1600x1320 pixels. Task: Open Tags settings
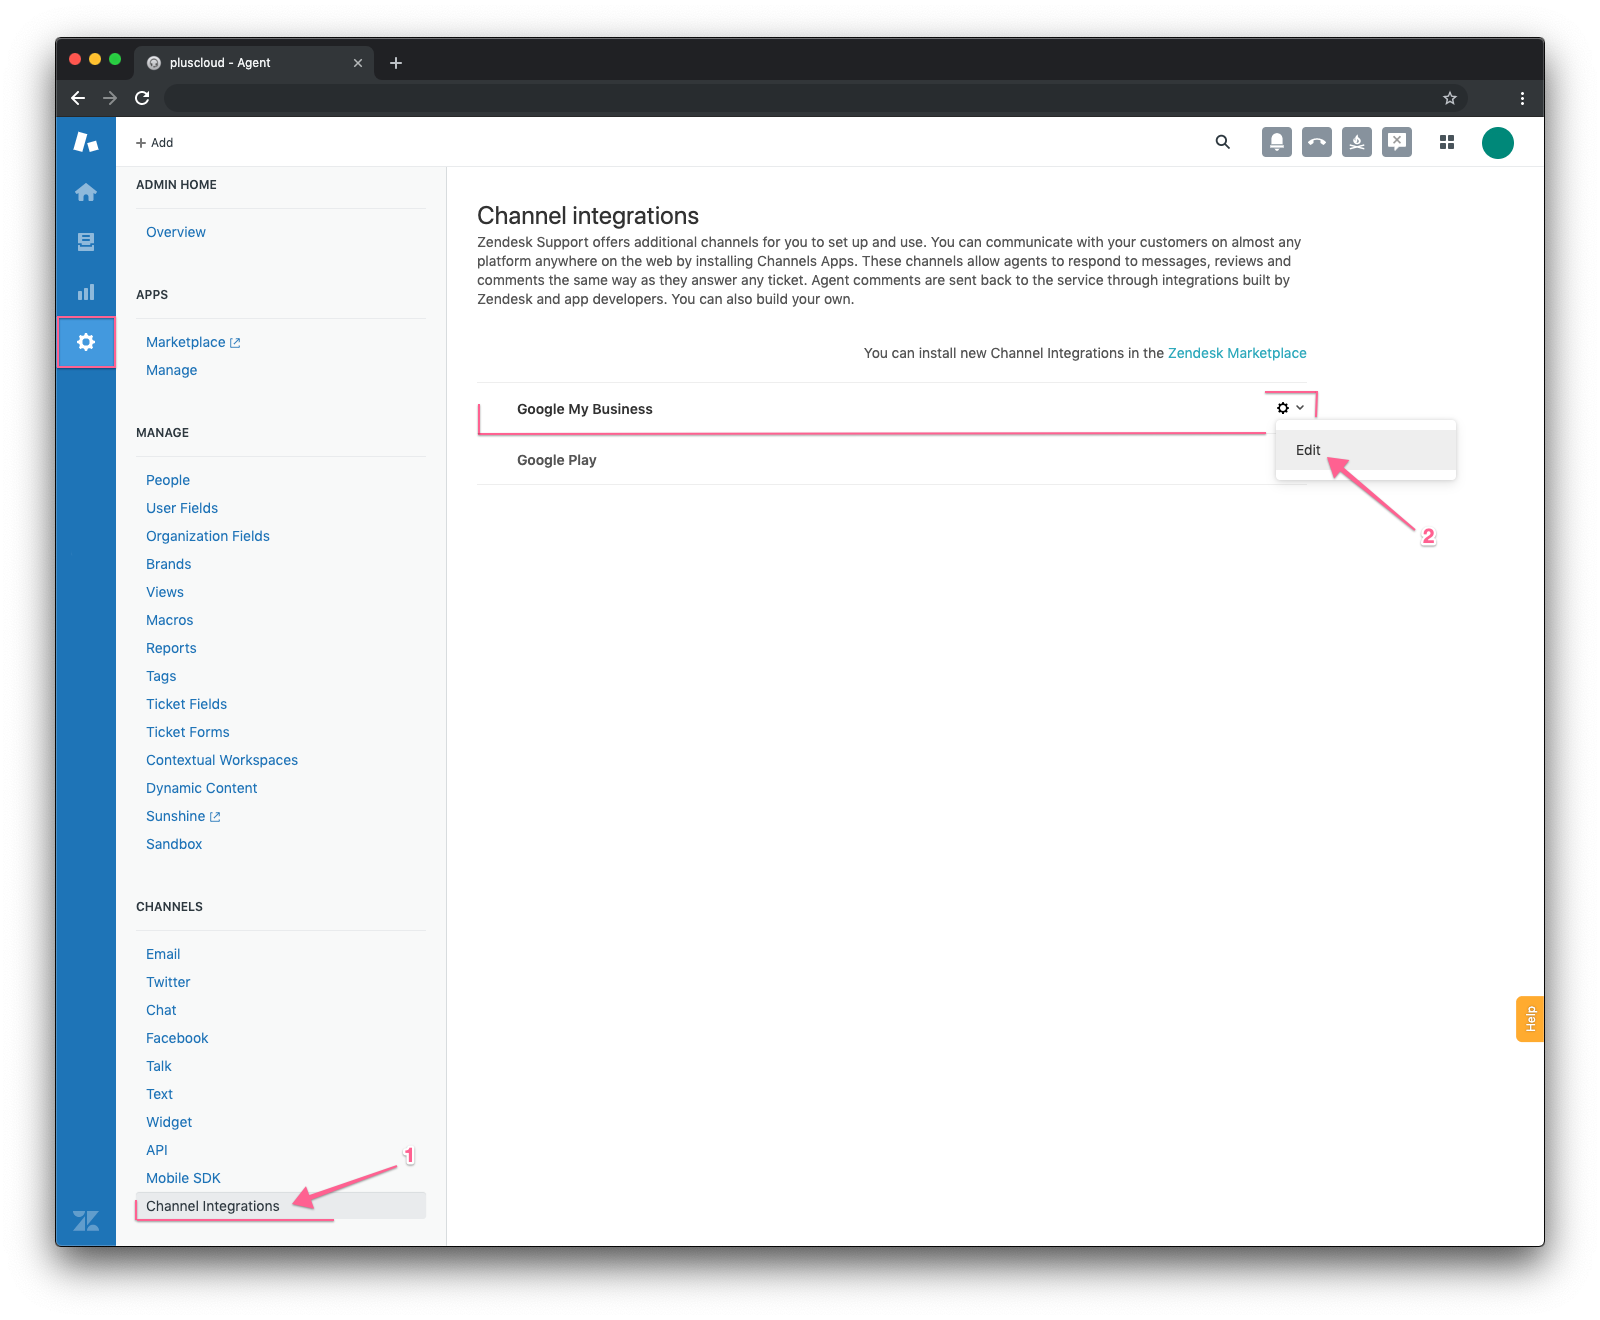point(161,676)
